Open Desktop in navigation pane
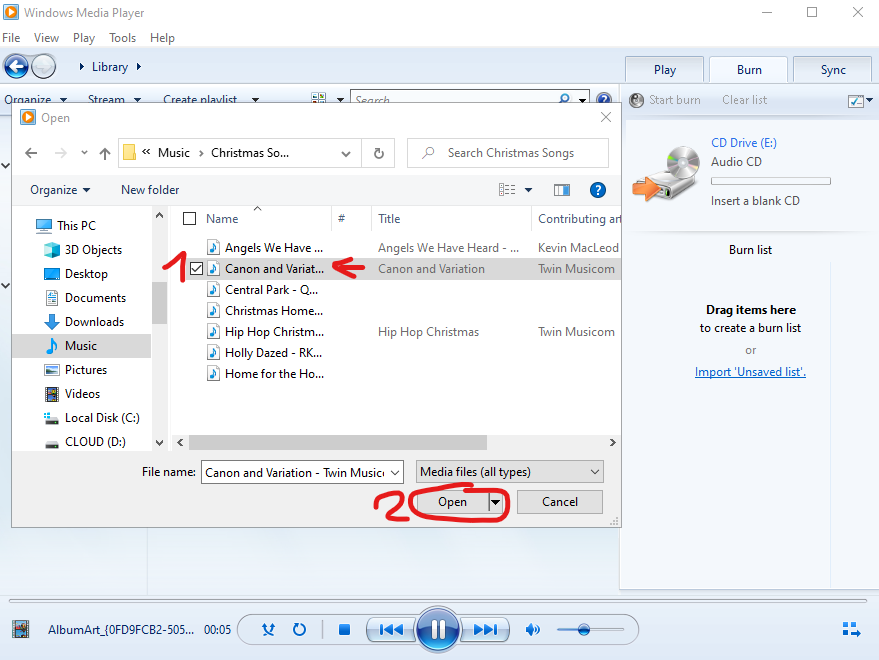The width and height of the screenshot is (879, 660). (x=86, y=274)
